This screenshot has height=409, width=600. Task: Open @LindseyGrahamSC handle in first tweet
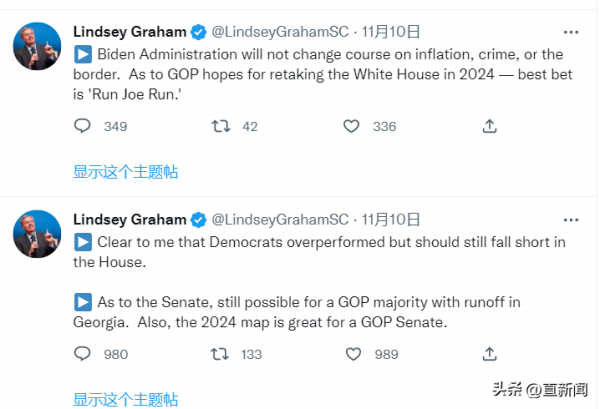tap(280, 32)
